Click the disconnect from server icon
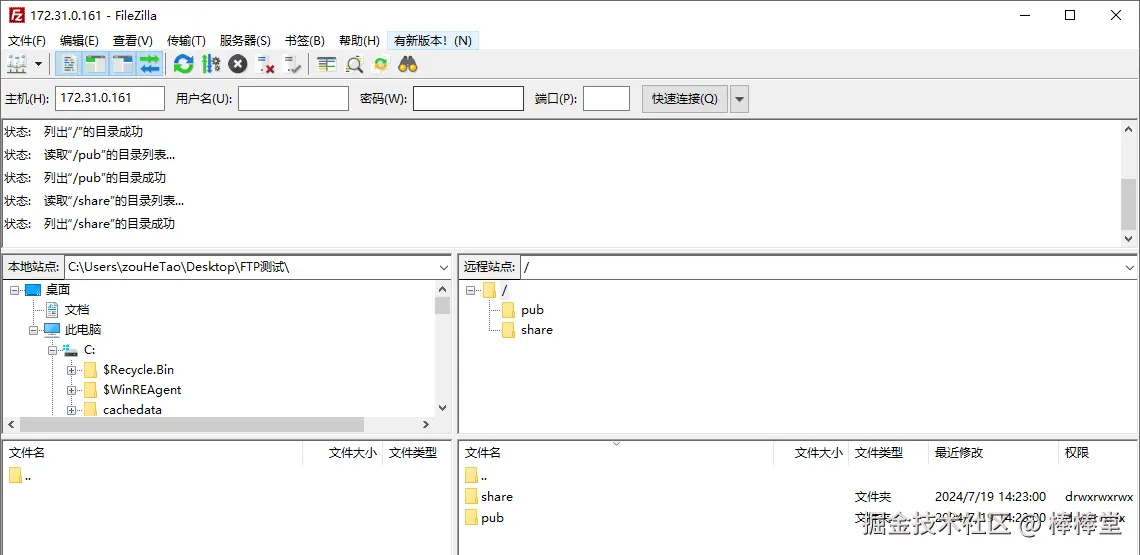This screenshot has width=1140, height=555. click(265, 65)
